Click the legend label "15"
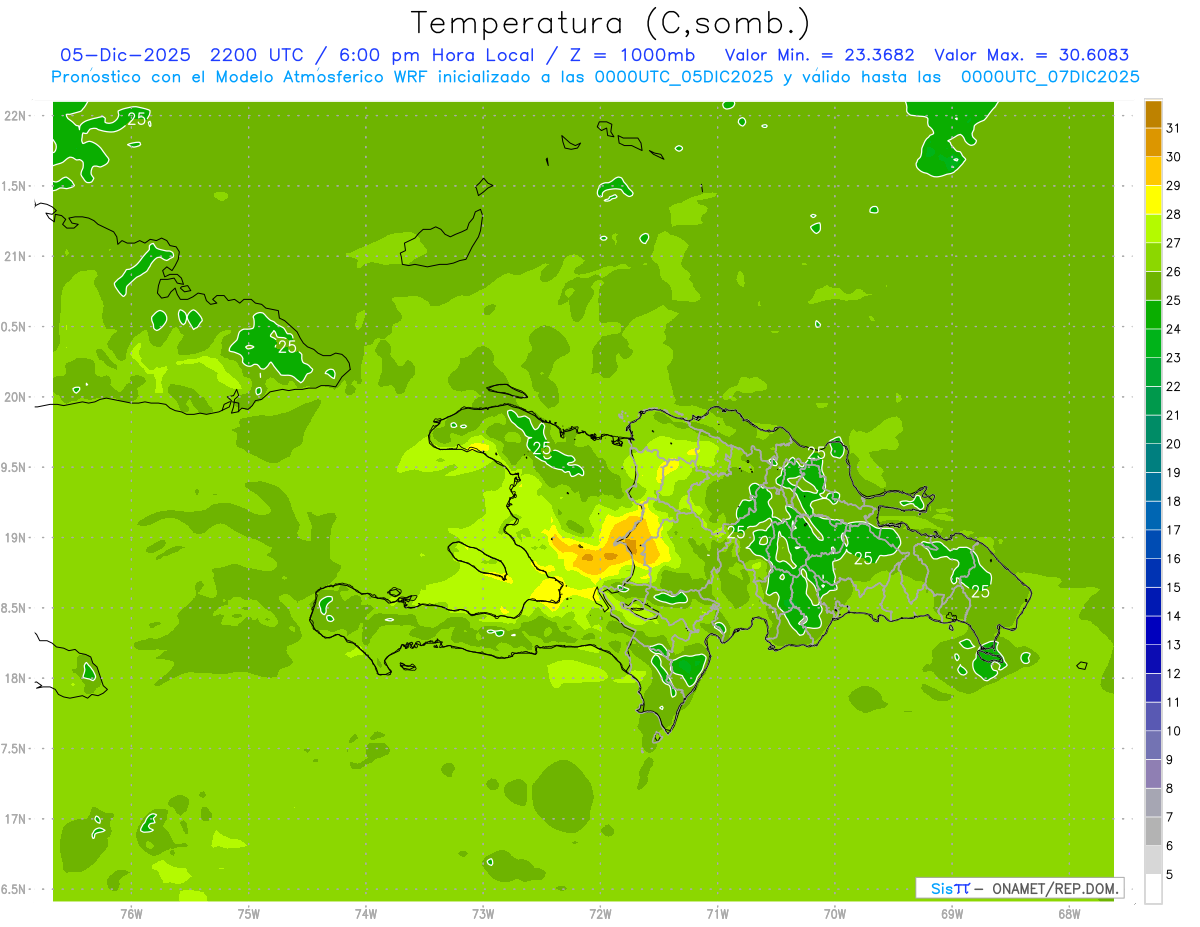 (x=1174, y=587)
